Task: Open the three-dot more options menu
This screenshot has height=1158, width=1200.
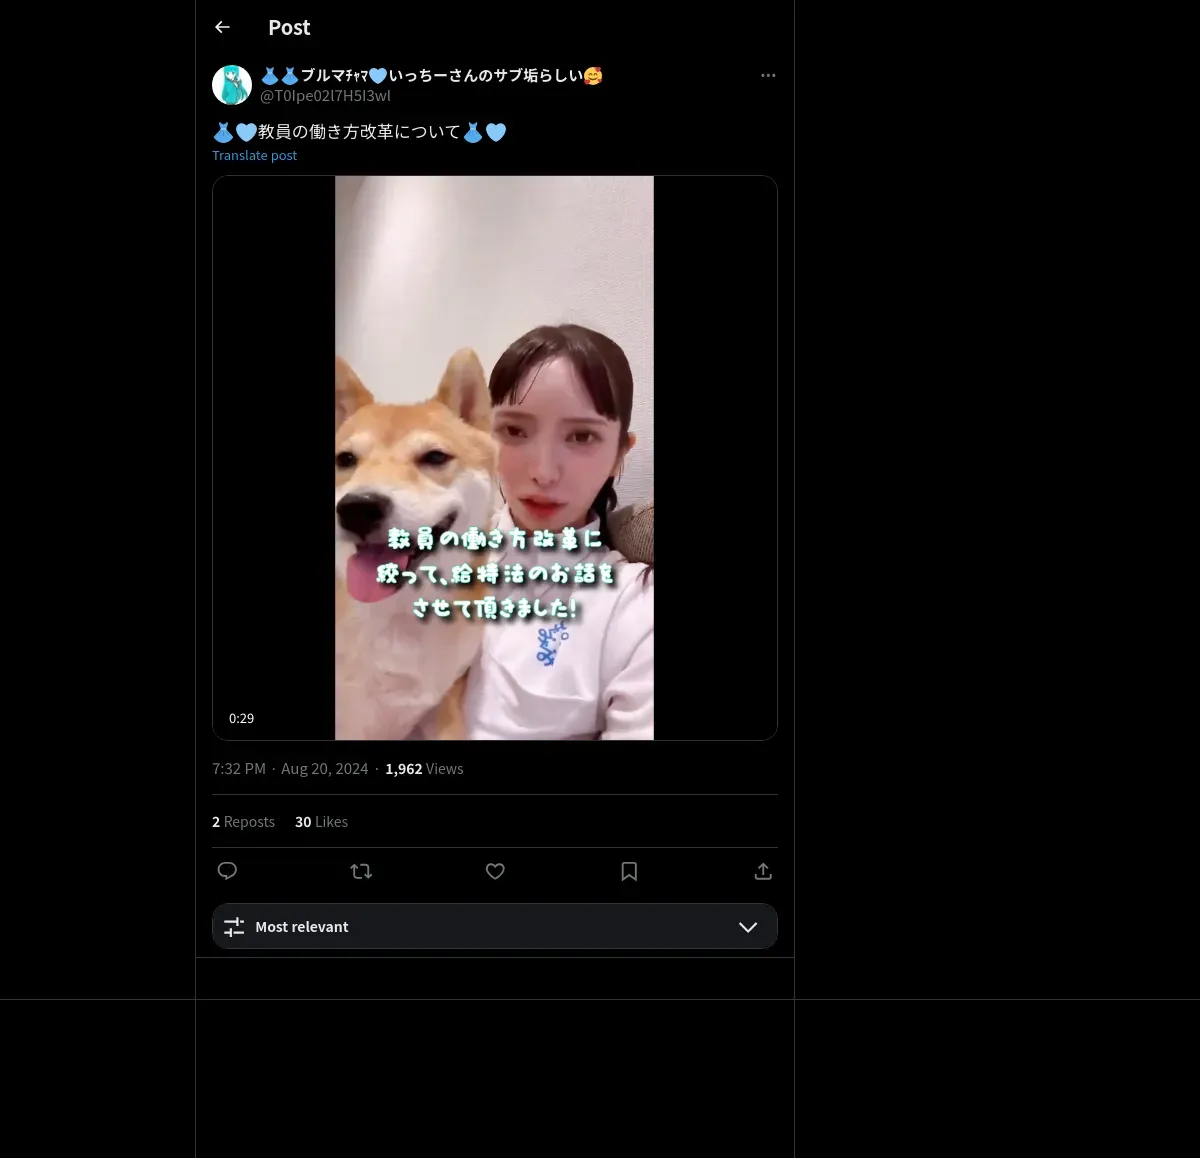Action: [x=768, y=75]
